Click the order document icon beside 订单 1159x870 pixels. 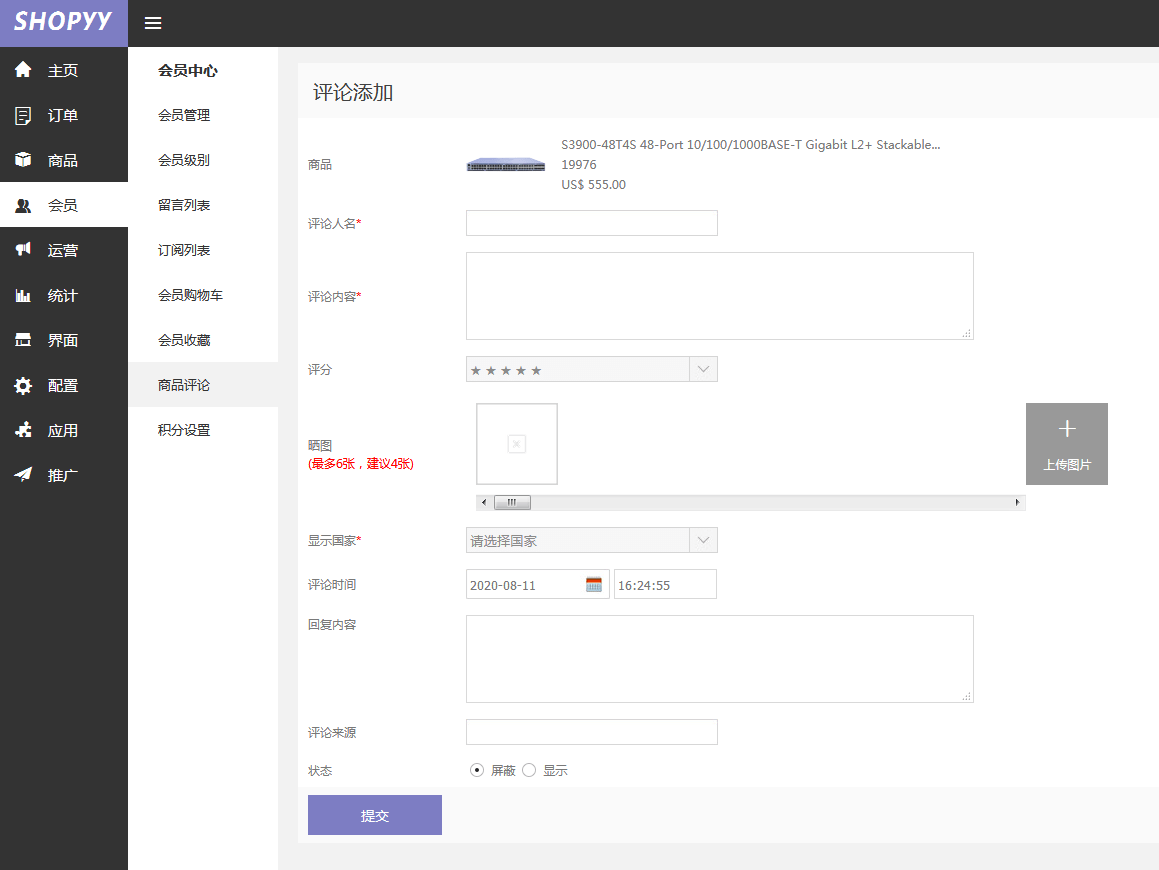[x=23, y=115]
